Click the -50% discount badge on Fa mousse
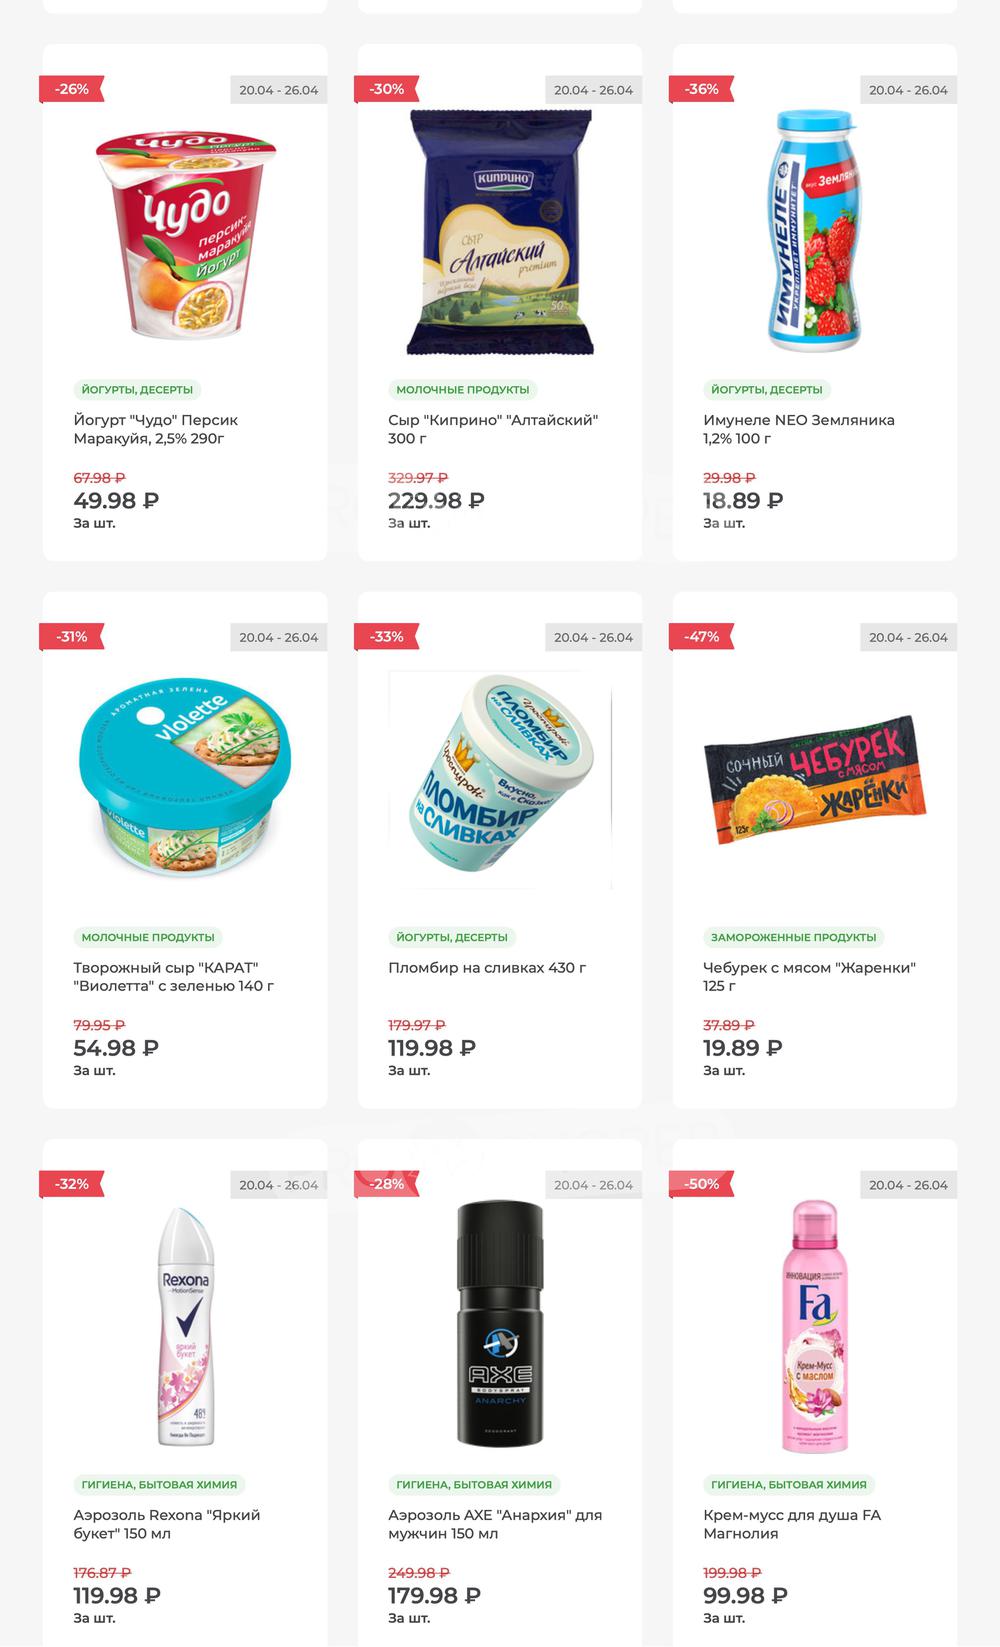This screenshot has width=1000, height=1647. click(701, 1184)
